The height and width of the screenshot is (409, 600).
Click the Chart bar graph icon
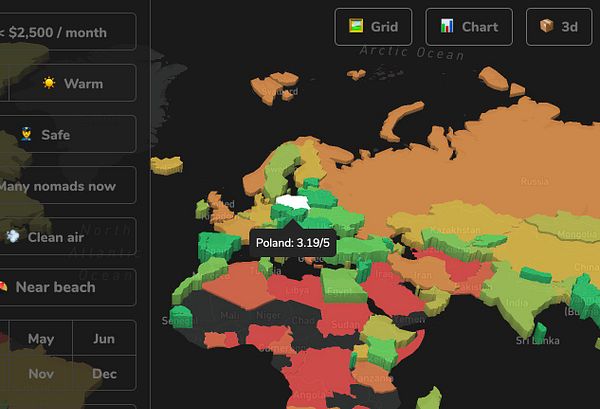pos(447,26)
